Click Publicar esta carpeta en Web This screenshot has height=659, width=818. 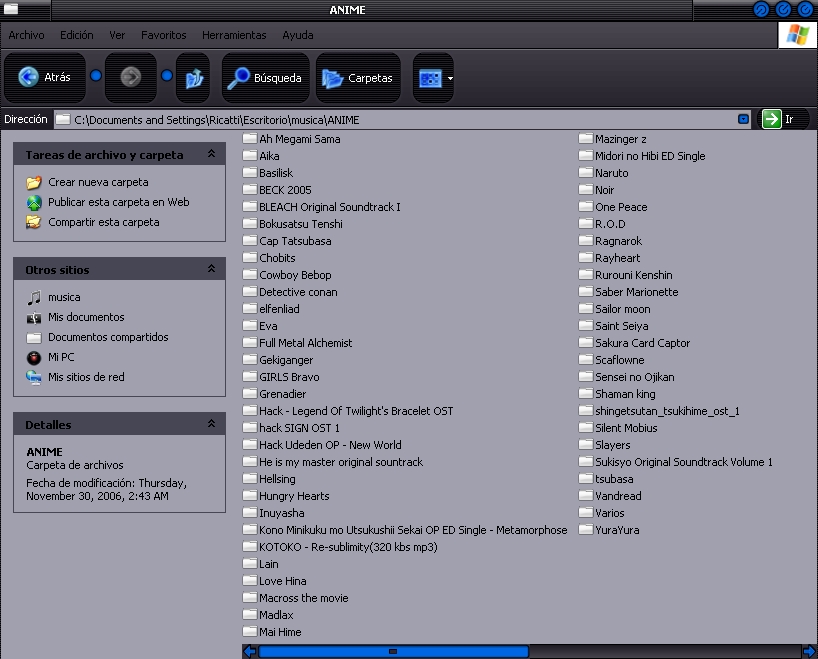point(118,202)
